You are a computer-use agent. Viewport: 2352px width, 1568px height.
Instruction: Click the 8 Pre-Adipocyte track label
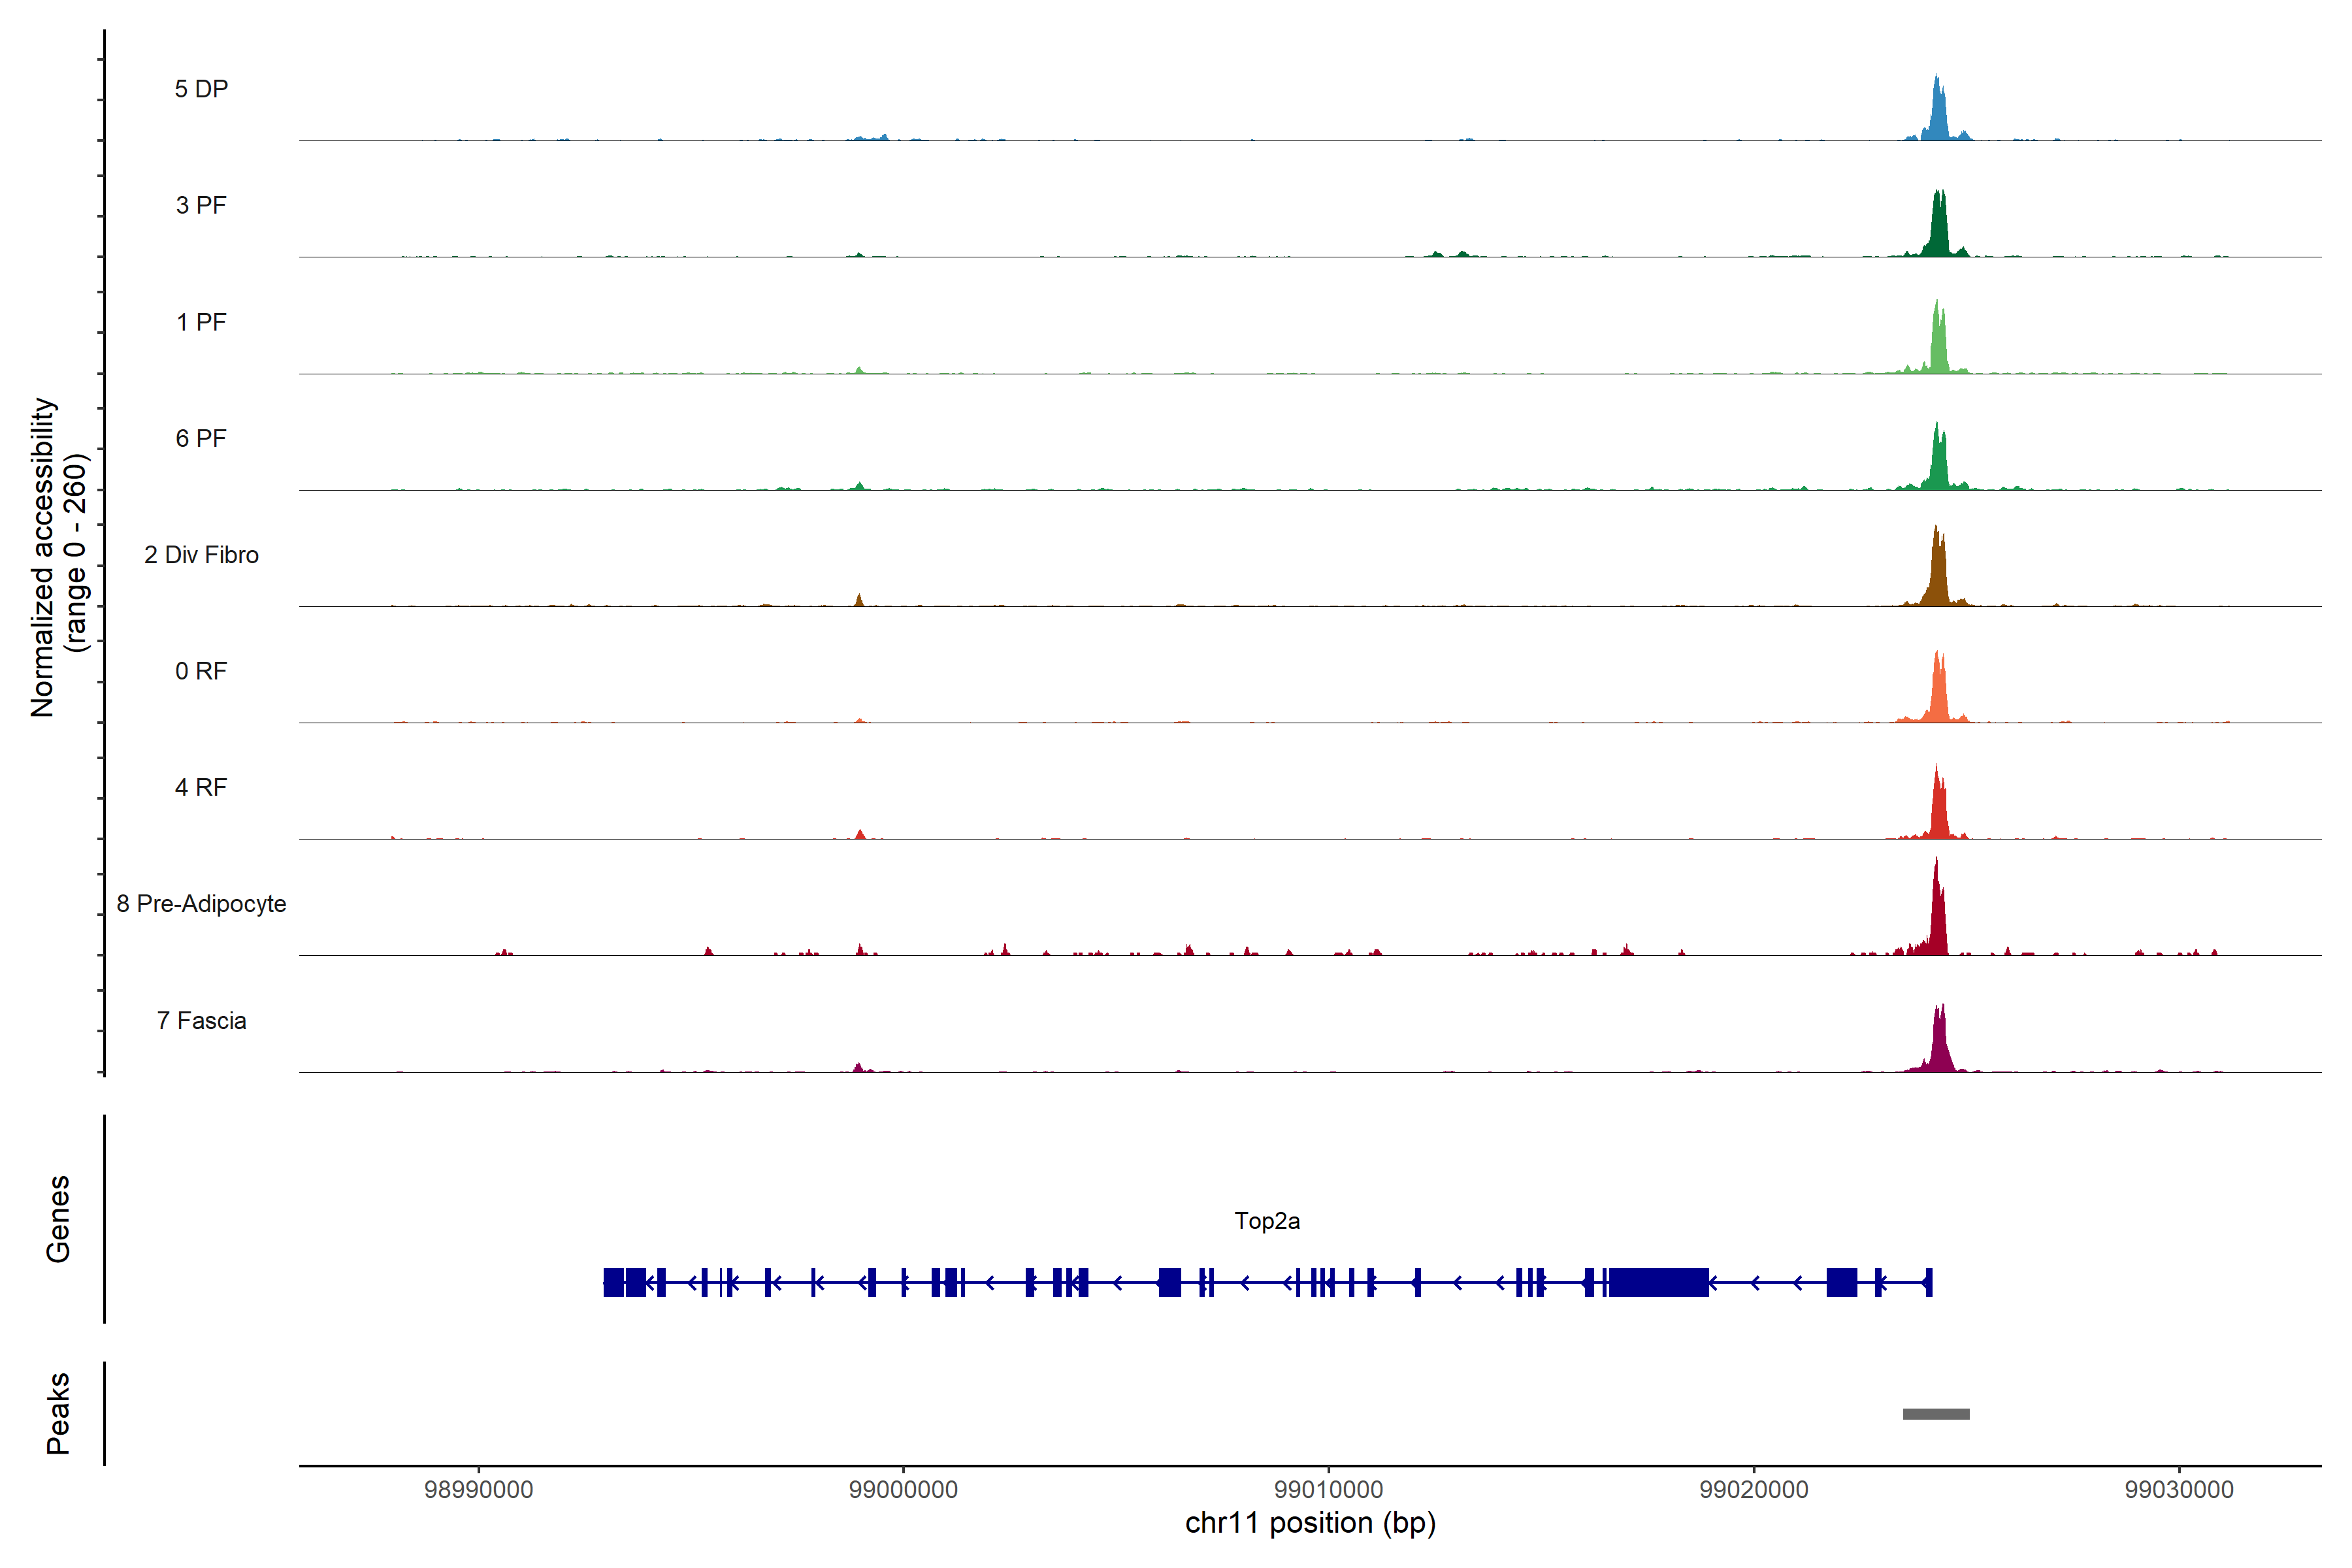click(x=201, y=904)
